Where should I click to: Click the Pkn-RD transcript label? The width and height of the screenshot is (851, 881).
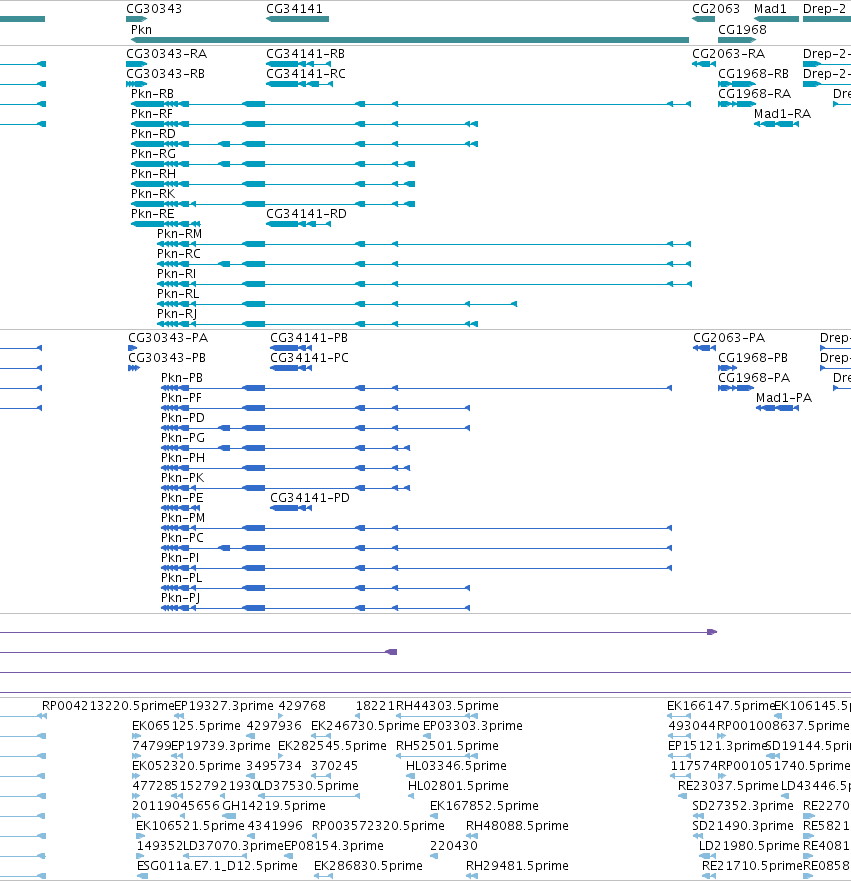pyautogui.click(x=153, y=134)
